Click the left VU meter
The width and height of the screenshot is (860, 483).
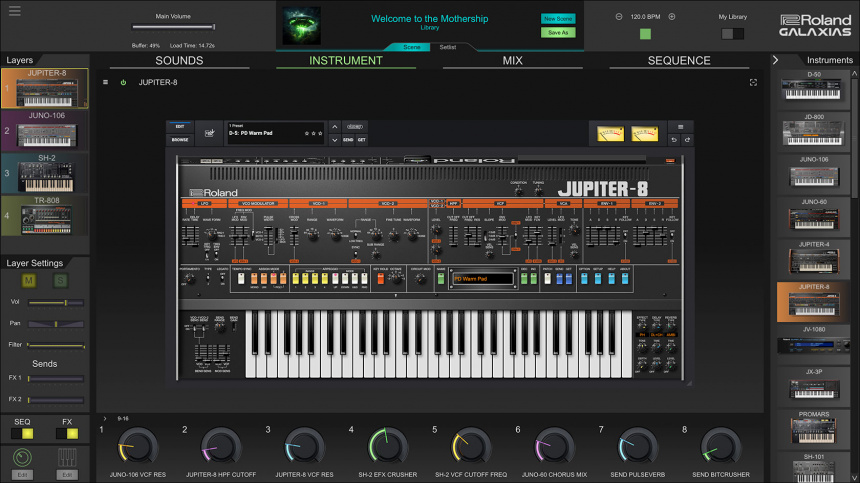610,133
